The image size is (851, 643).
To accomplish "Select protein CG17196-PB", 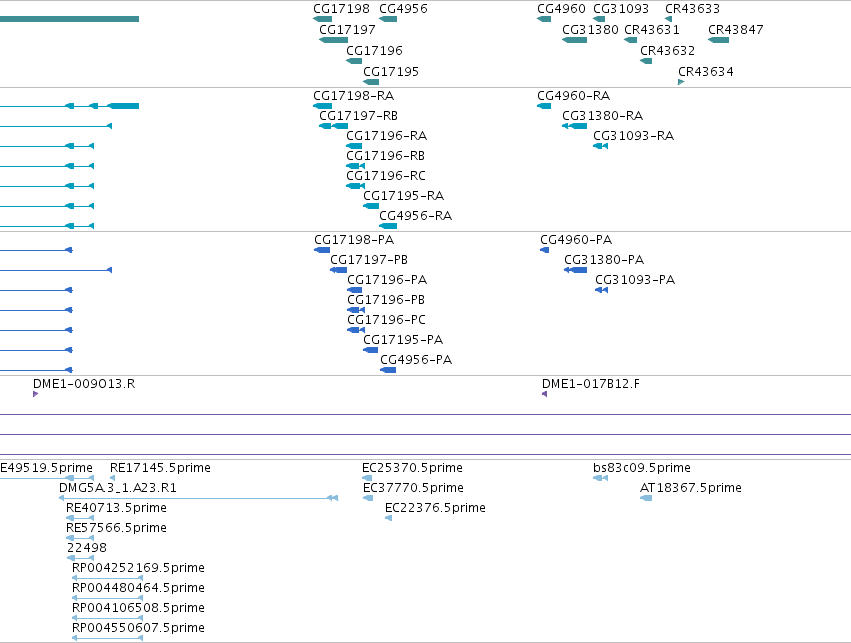I will (356, 310).
